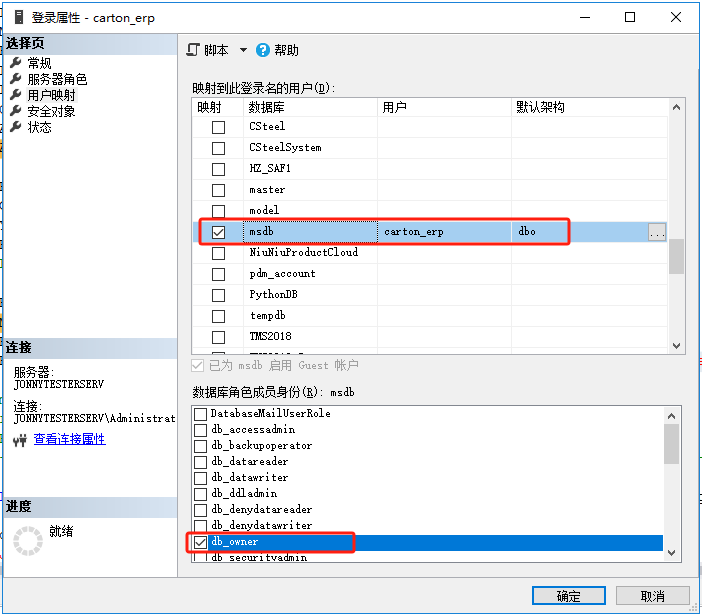Click the connection properties plug icon
The height and width of the screenshot is (616, 702).
(20, 441)
